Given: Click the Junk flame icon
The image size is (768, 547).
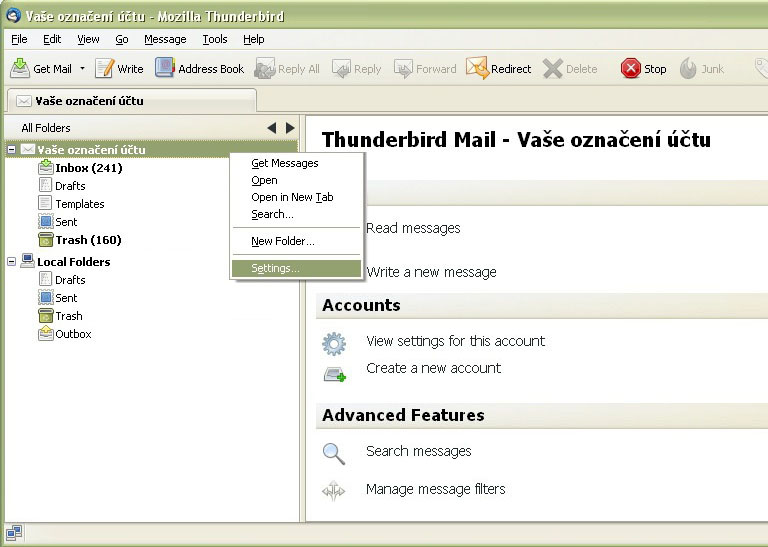Looking at the screenshot, I should click(688, 68).
